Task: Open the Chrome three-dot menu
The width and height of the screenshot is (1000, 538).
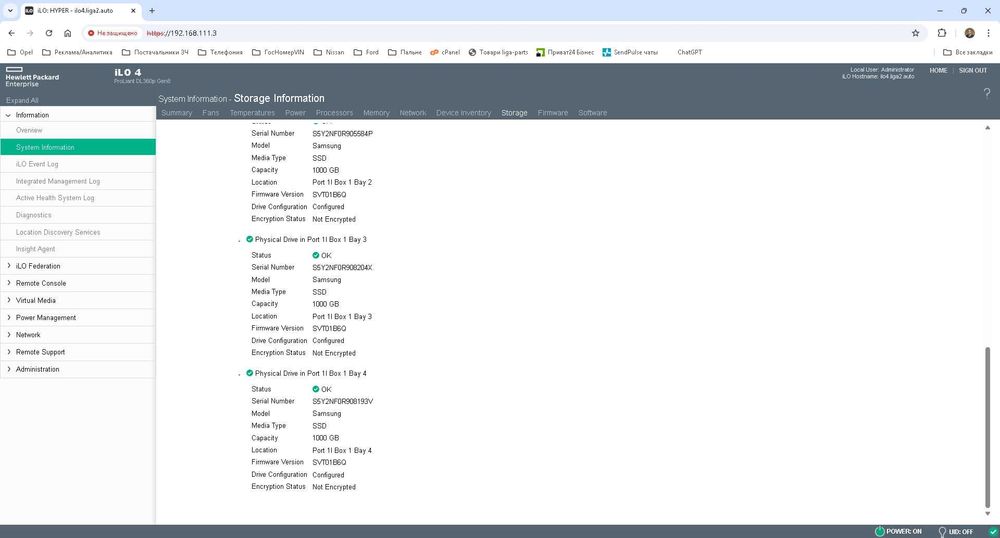Action: pos(989,33)
